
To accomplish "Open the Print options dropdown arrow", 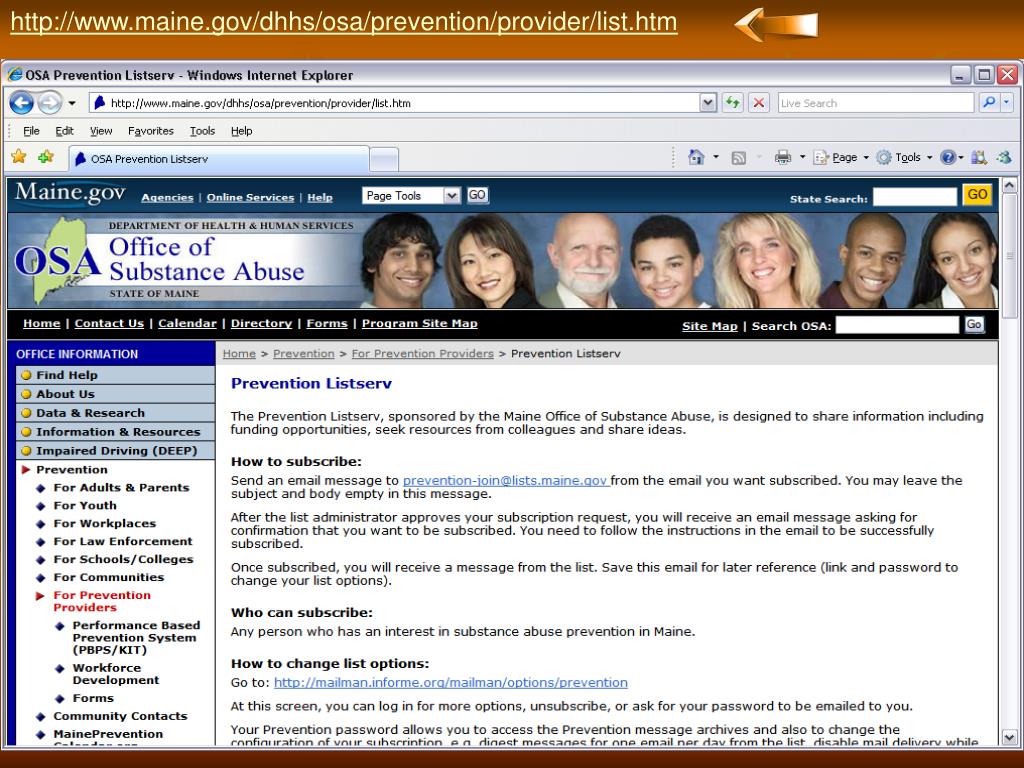I will click(x=802, y=157).
